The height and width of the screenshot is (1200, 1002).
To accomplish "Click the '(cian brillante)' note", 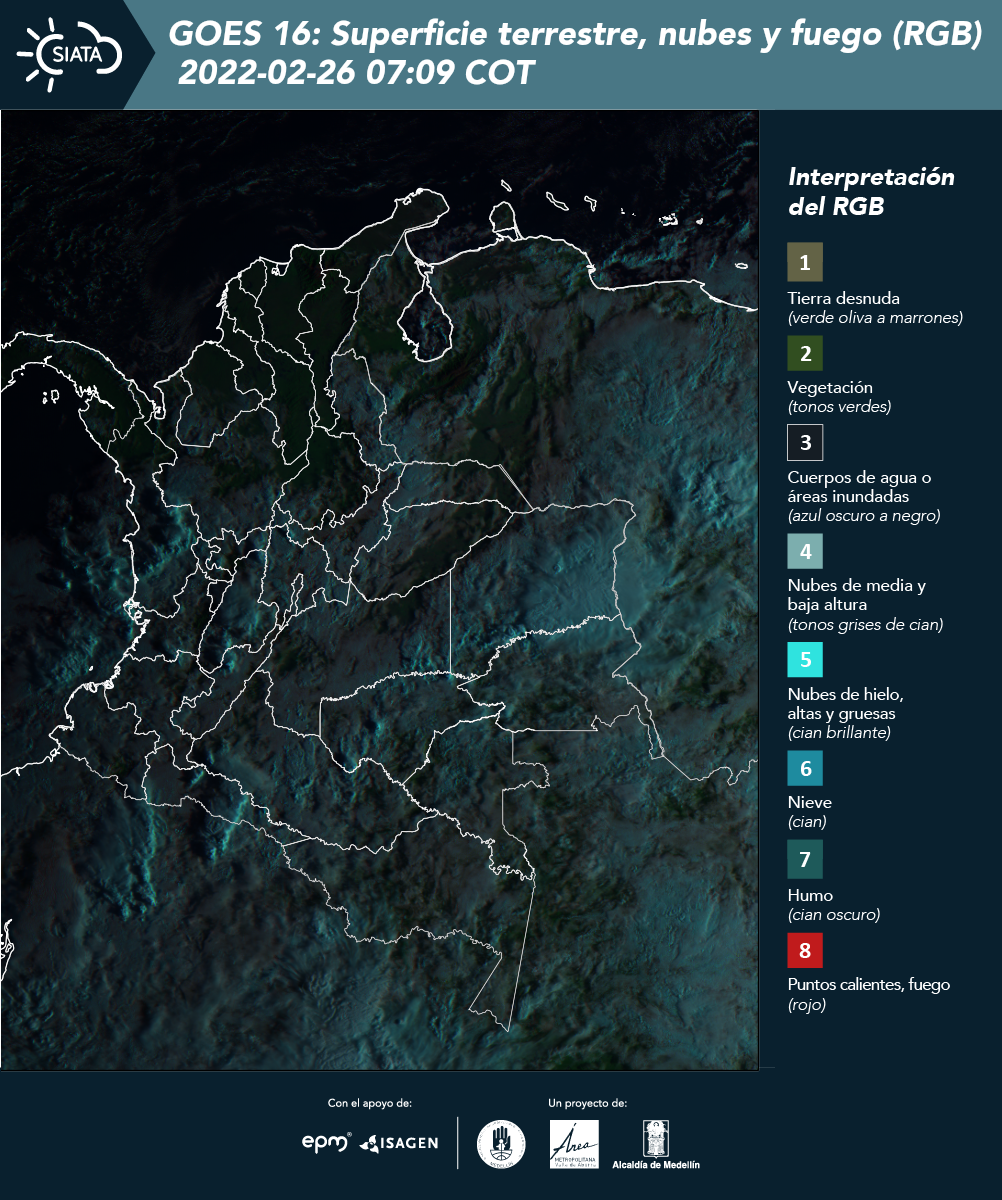I will pyautogui.click(x=839, y=733).
